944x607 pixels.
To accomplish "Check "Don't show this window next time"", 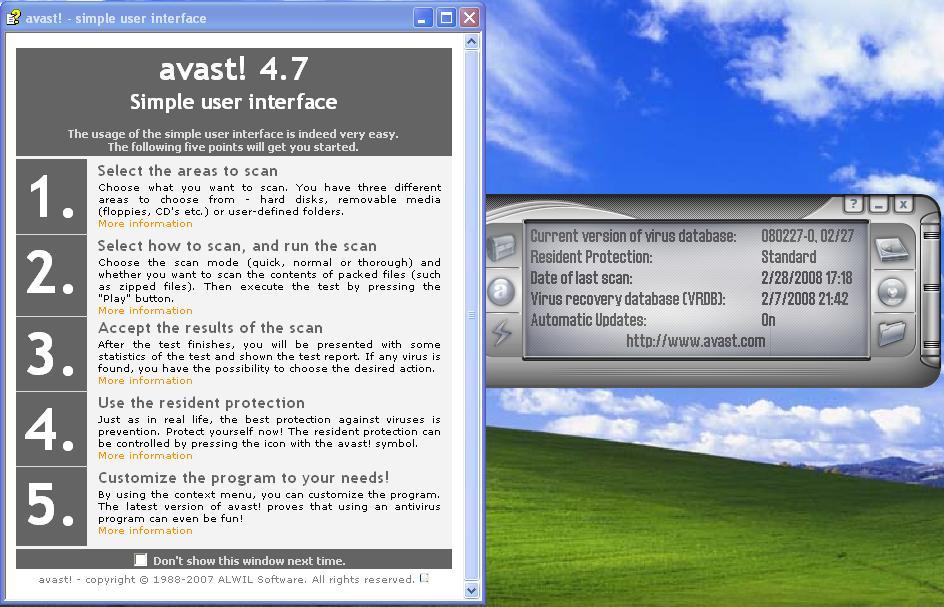I will (x=141, y=560).
